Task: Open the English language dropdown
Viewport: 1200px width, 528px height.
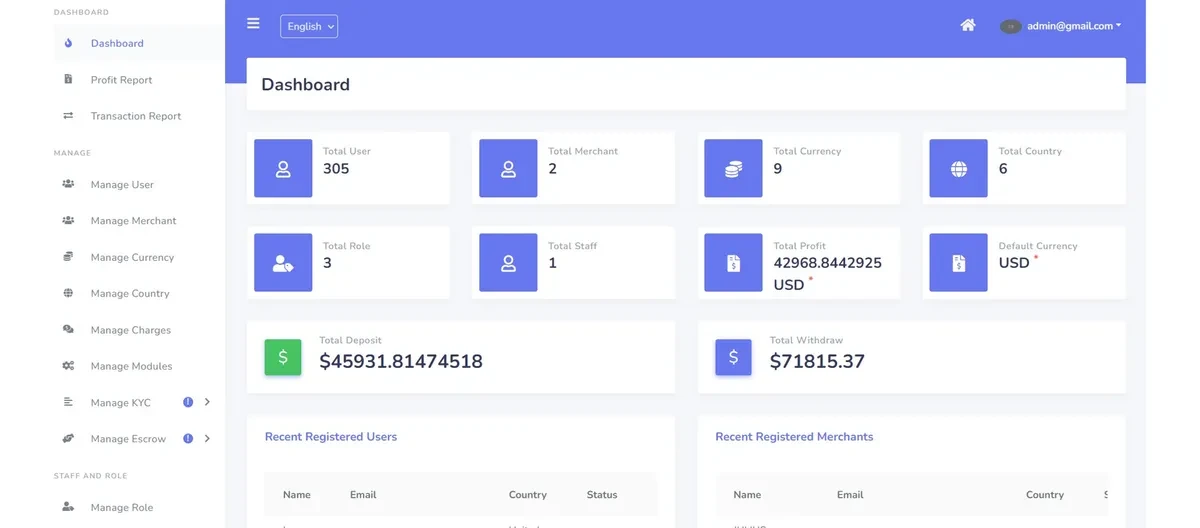Action: [309, 27]
